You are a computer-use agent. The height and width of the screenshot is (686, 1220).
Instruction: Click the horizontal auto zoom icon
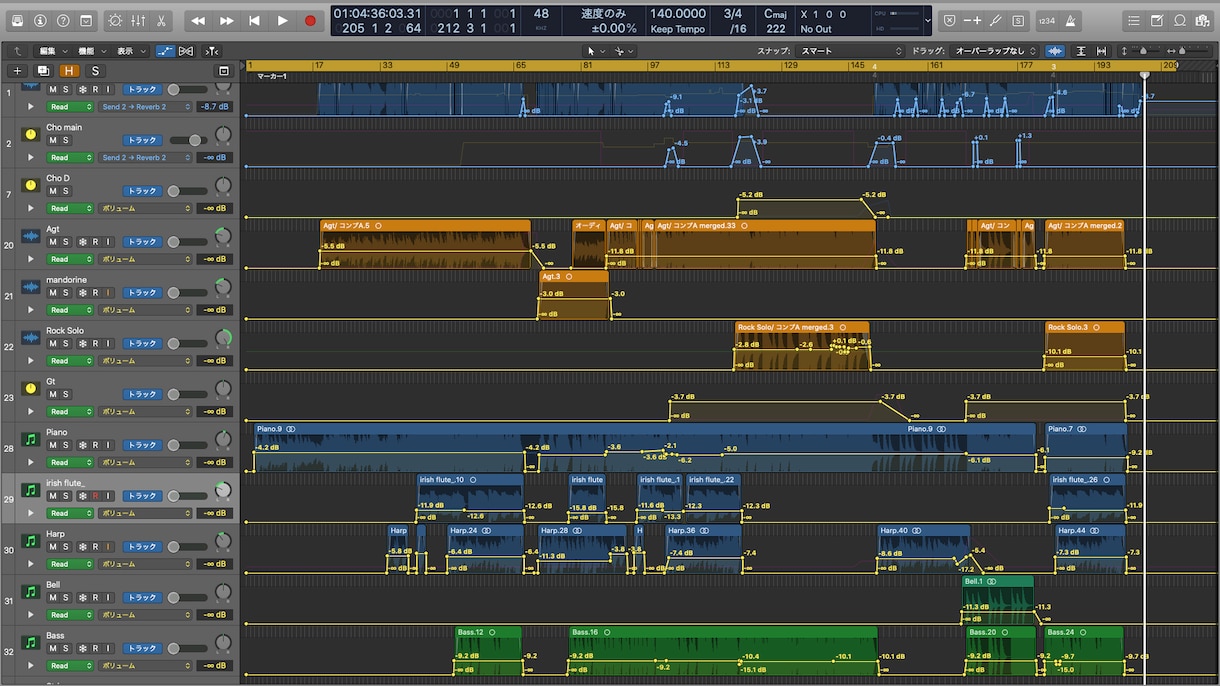pos(1102,50)
